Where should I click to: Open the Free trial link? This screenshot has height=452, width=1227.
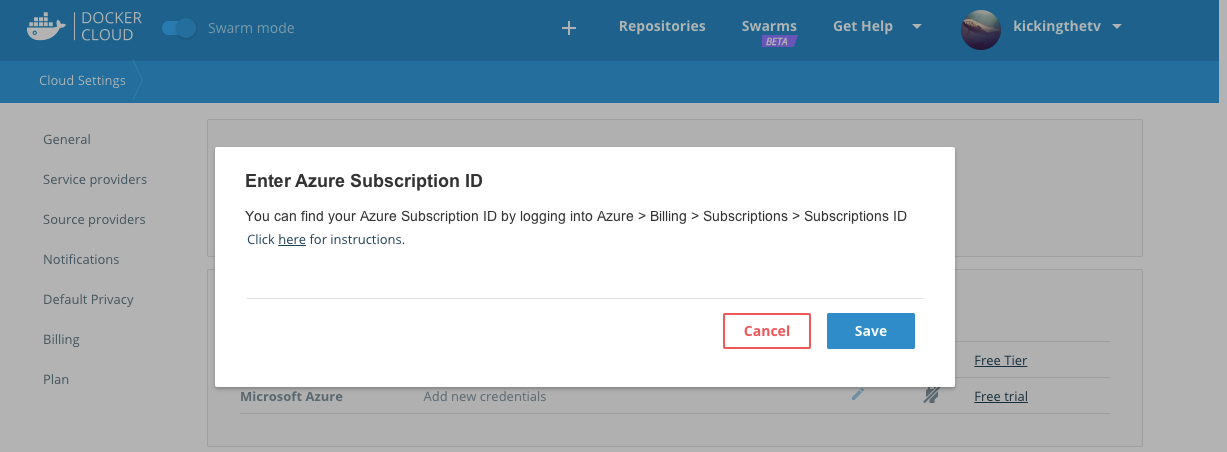[x=1001, y=396]
